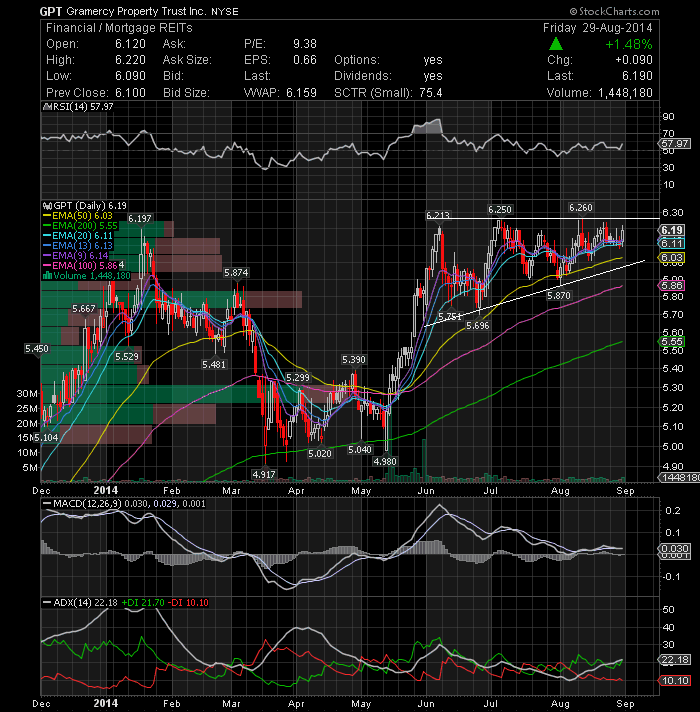Click the 6.250 peak price label
Image resolution: width=700 pixels, height=712 pixels.
pyautogui.click(x=500, y=209)
